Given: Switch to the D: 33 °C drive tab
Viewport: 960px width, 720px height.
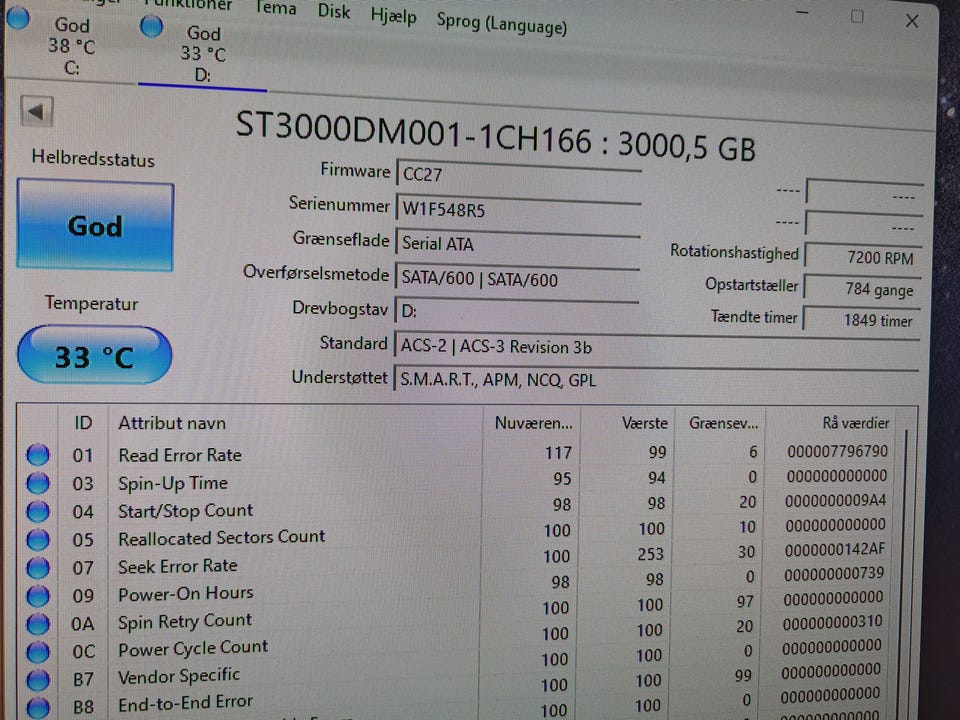Looking at the screenshot, I should point(203,54).
